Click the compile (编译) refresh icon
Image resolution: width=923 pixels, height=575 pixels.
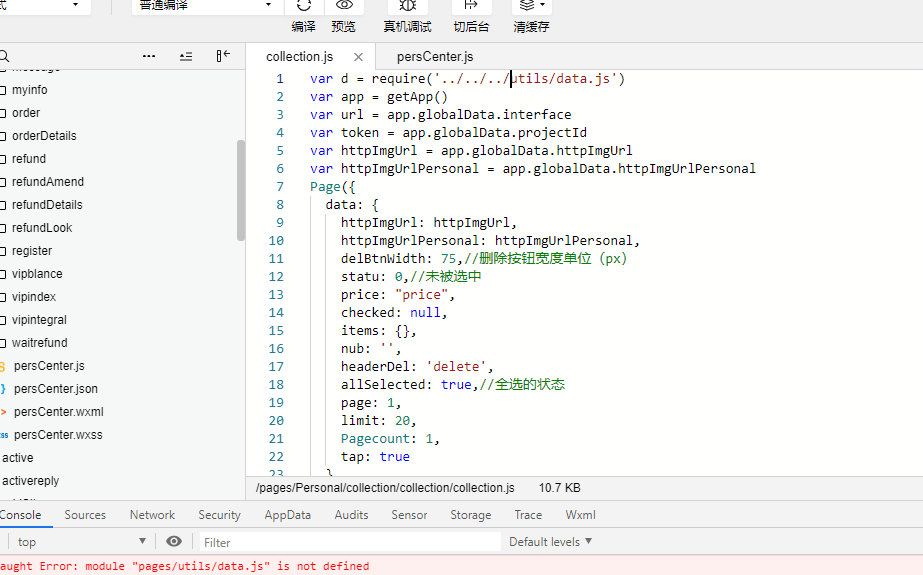304,6
